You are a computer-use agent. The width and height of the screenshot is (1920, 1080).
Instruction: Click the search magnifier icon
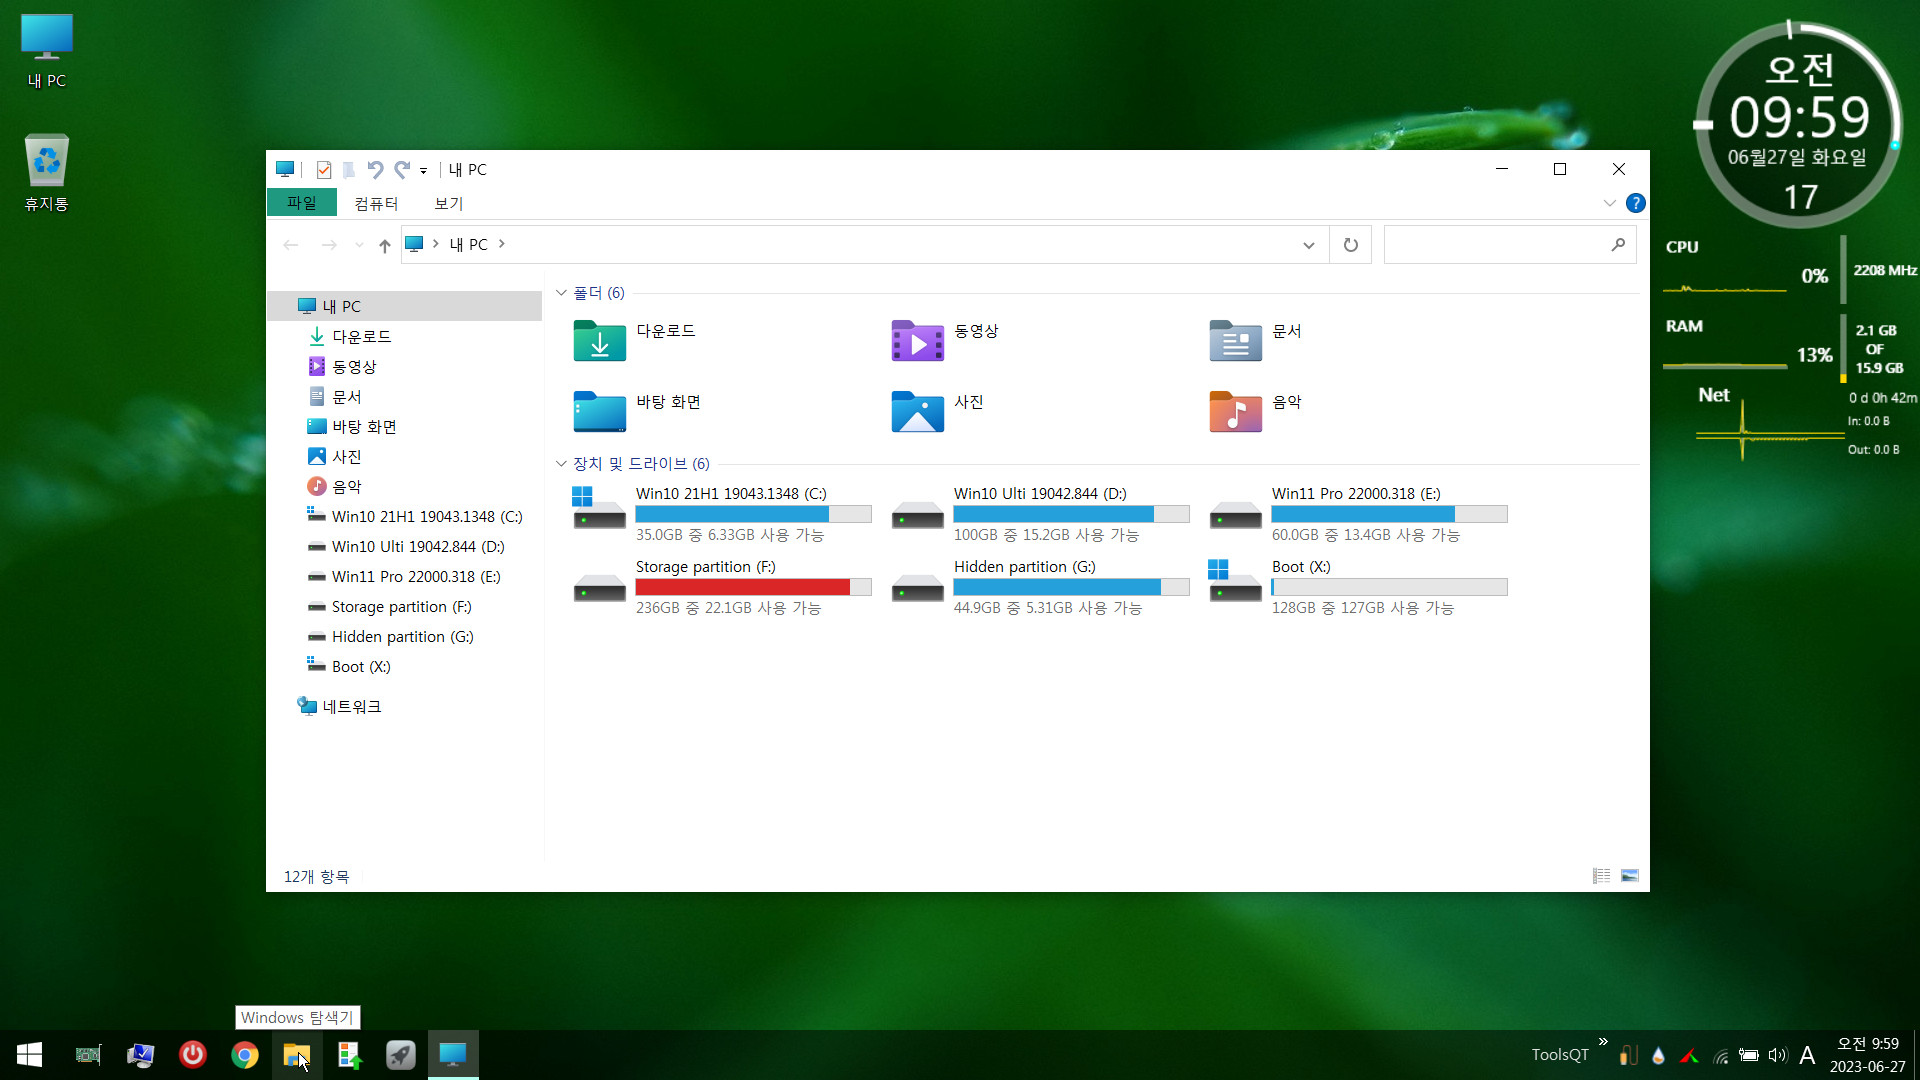[1618, 245]
